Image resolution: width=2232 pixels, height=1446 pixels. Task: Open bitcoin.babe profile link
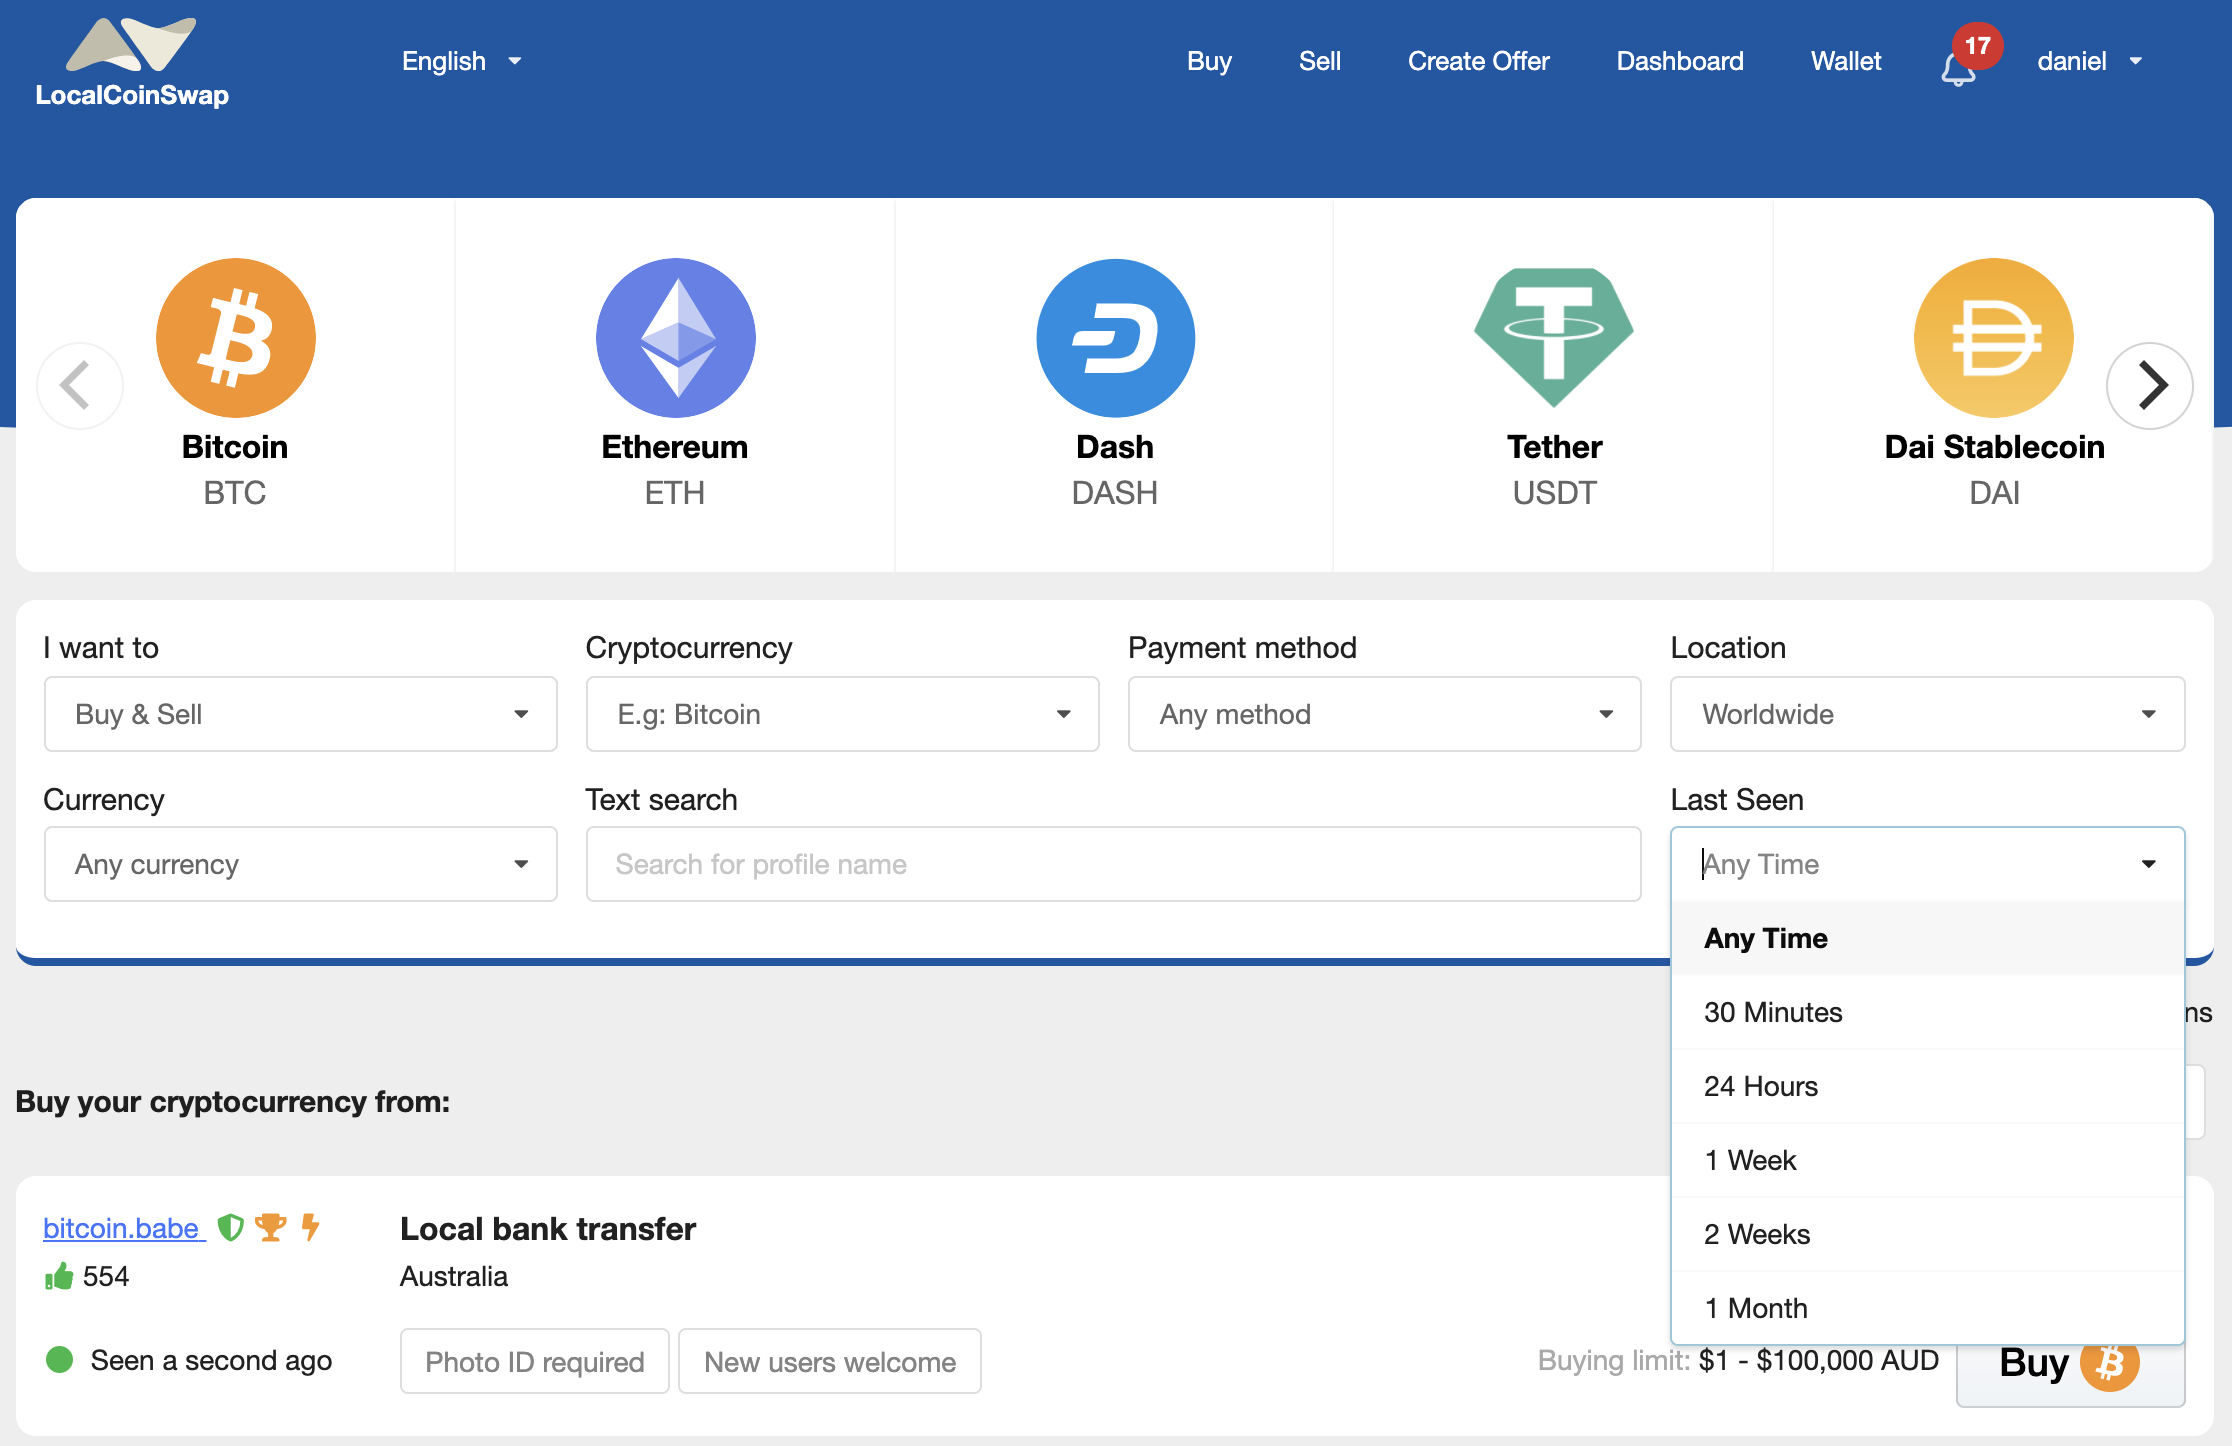(x=124, y=1228)
